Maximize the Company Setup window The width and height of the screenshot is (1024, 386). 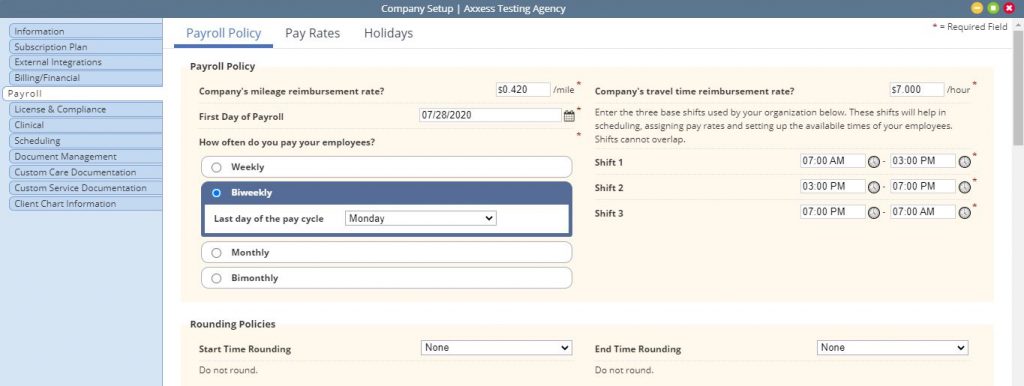[993, 8]
